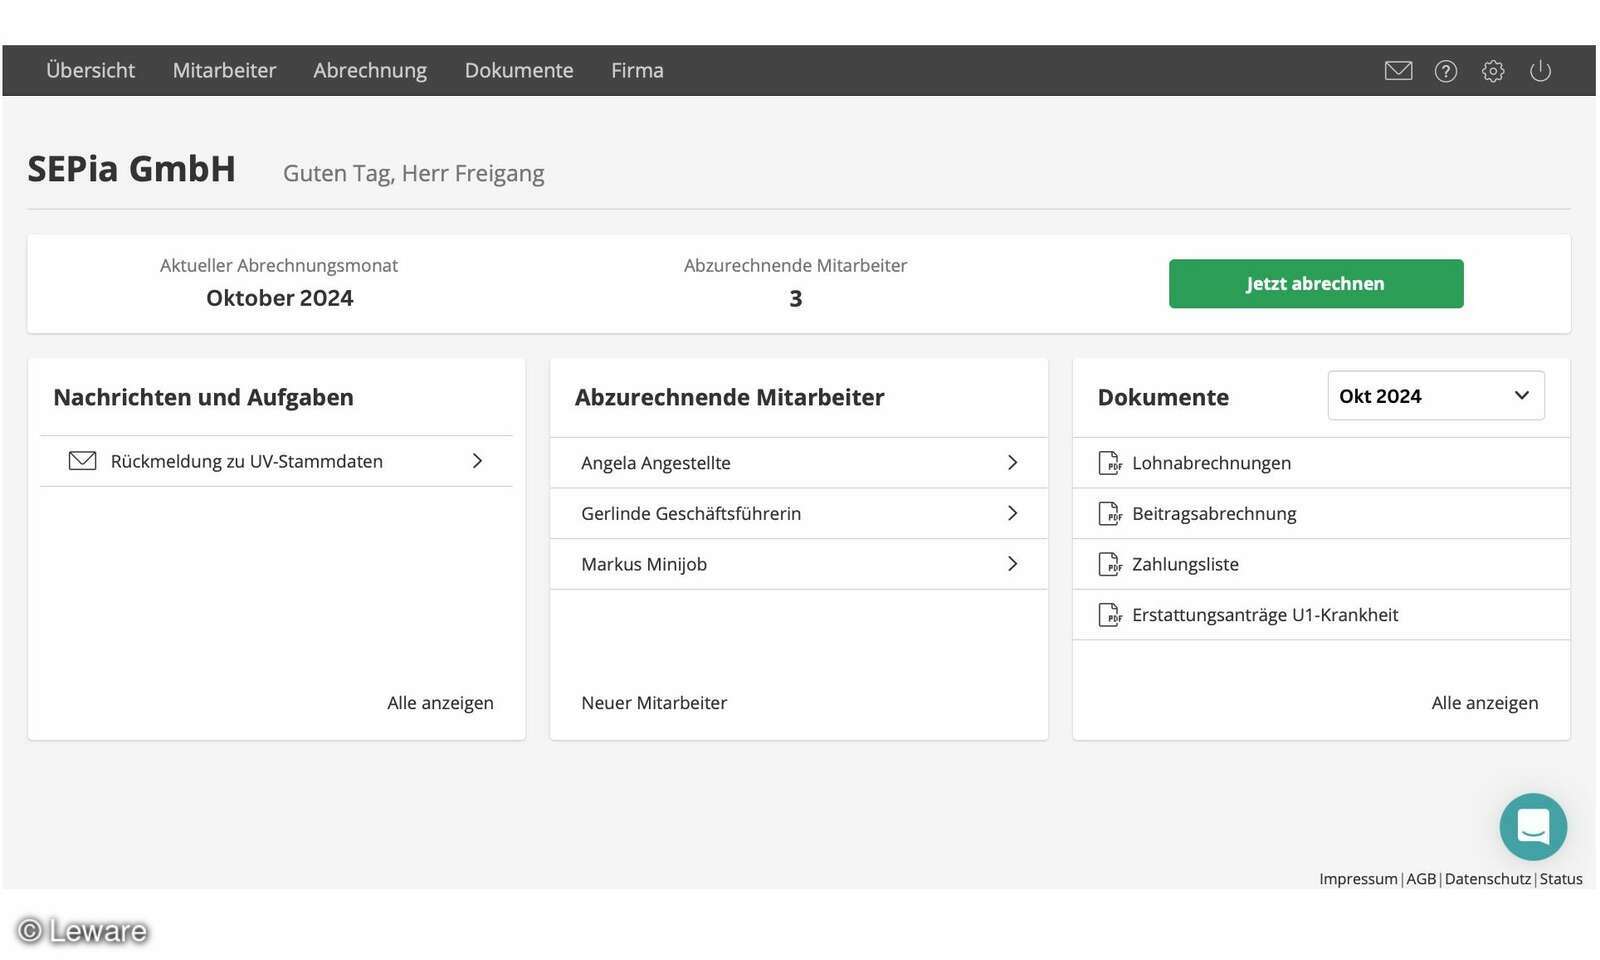
Task: Click Neuer Mitarbeiter to add an employee
Action: pos(654,702)
